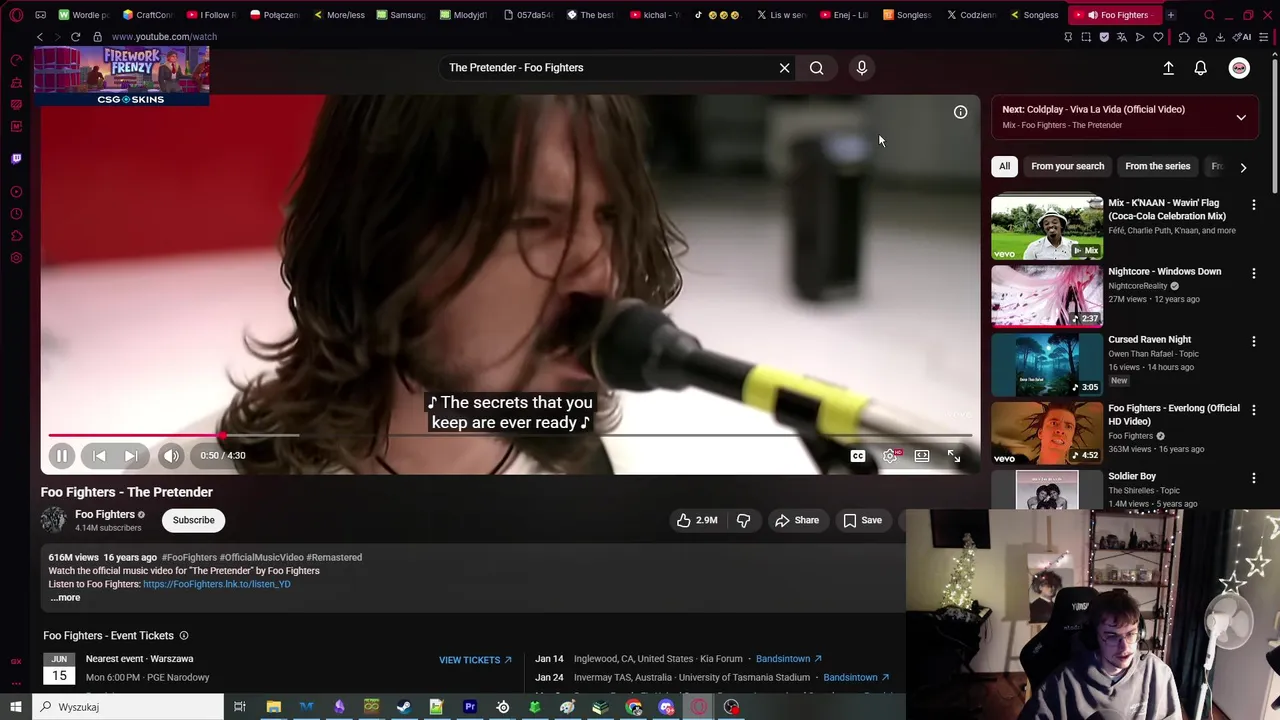Open the FooFighters listen link

point(217,584)
